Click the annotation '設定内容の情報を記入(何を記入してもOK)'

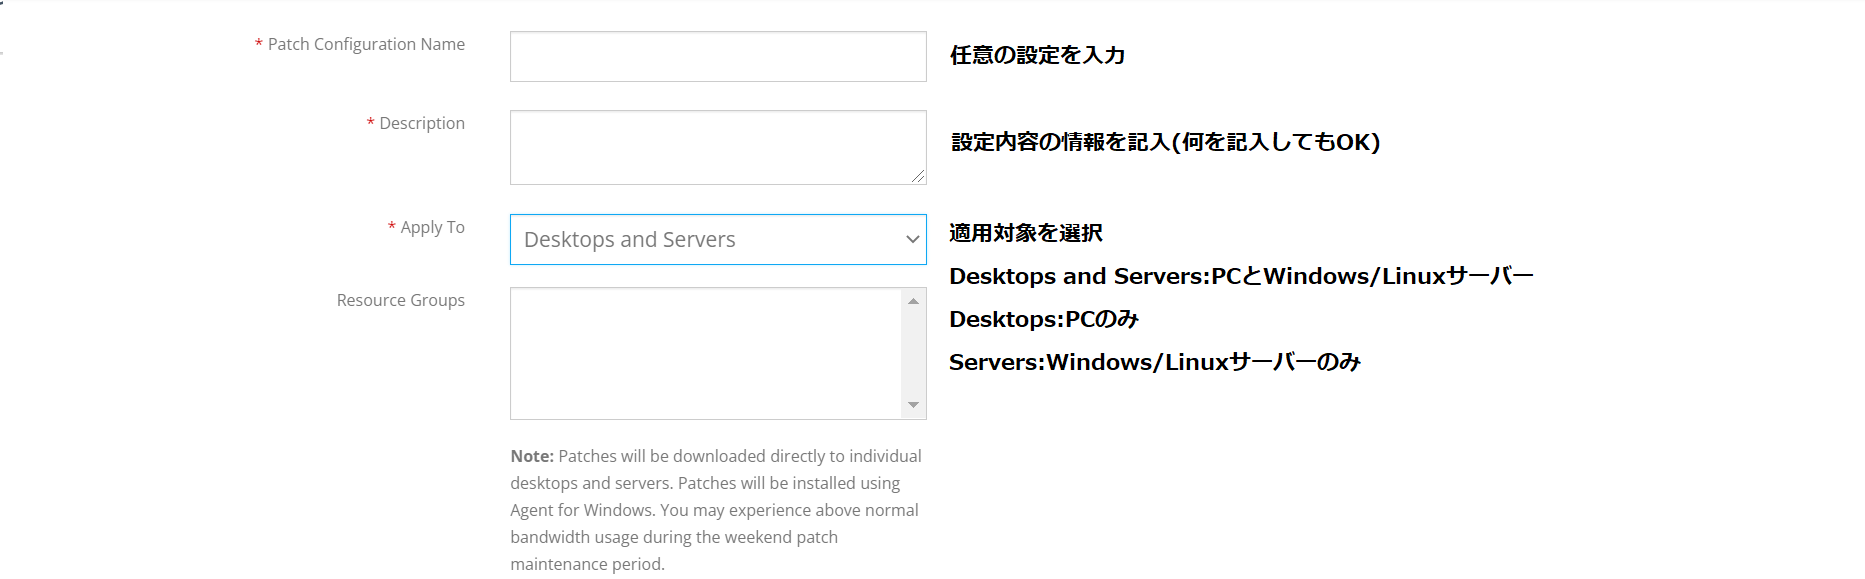pos(1165,142)
